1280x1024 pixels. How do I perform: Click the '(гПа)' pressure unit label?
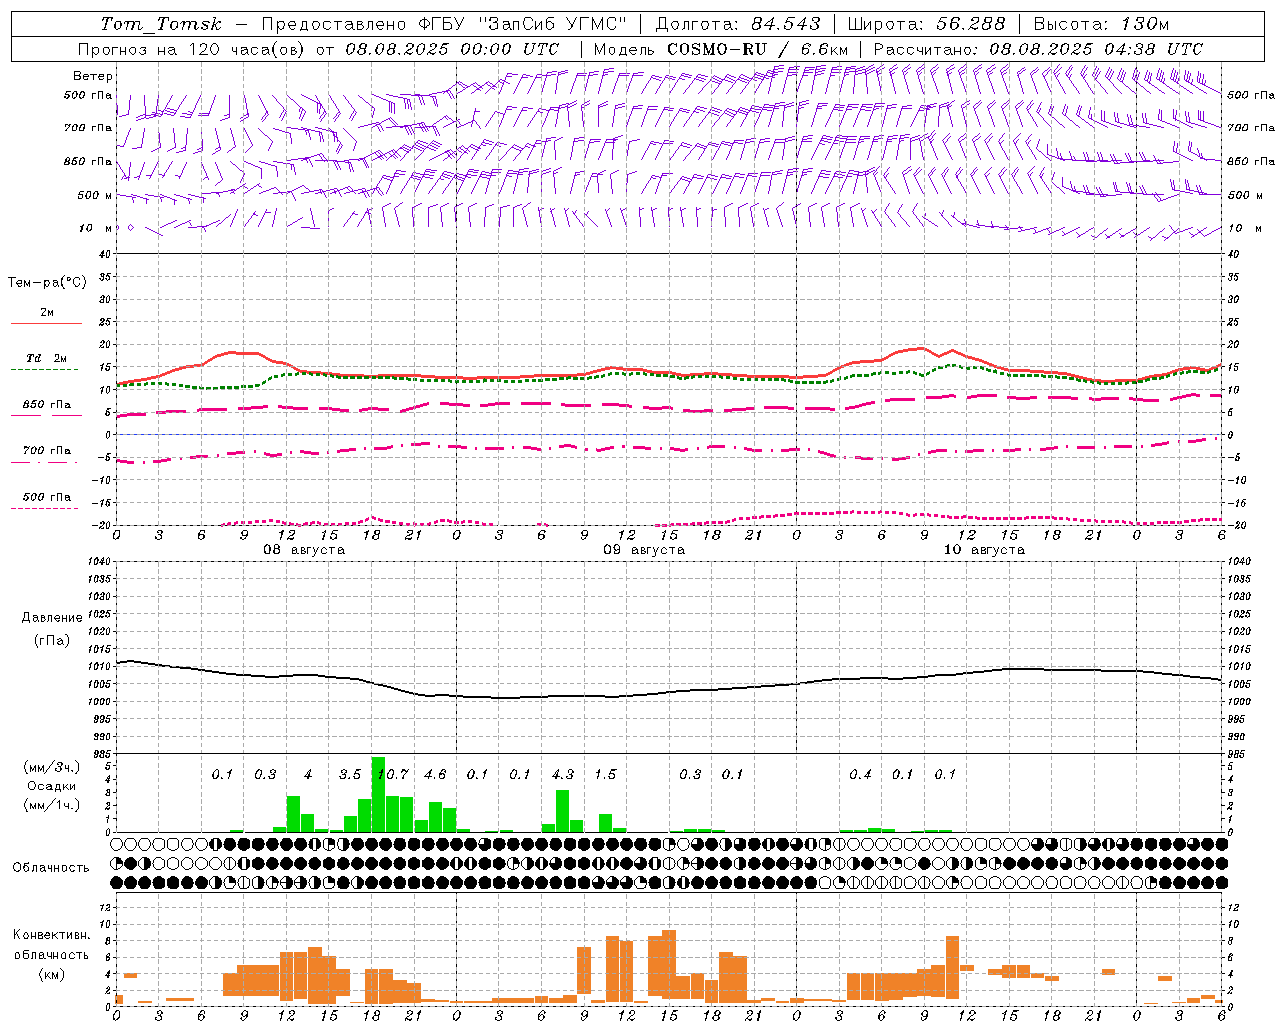click(51, 640)
